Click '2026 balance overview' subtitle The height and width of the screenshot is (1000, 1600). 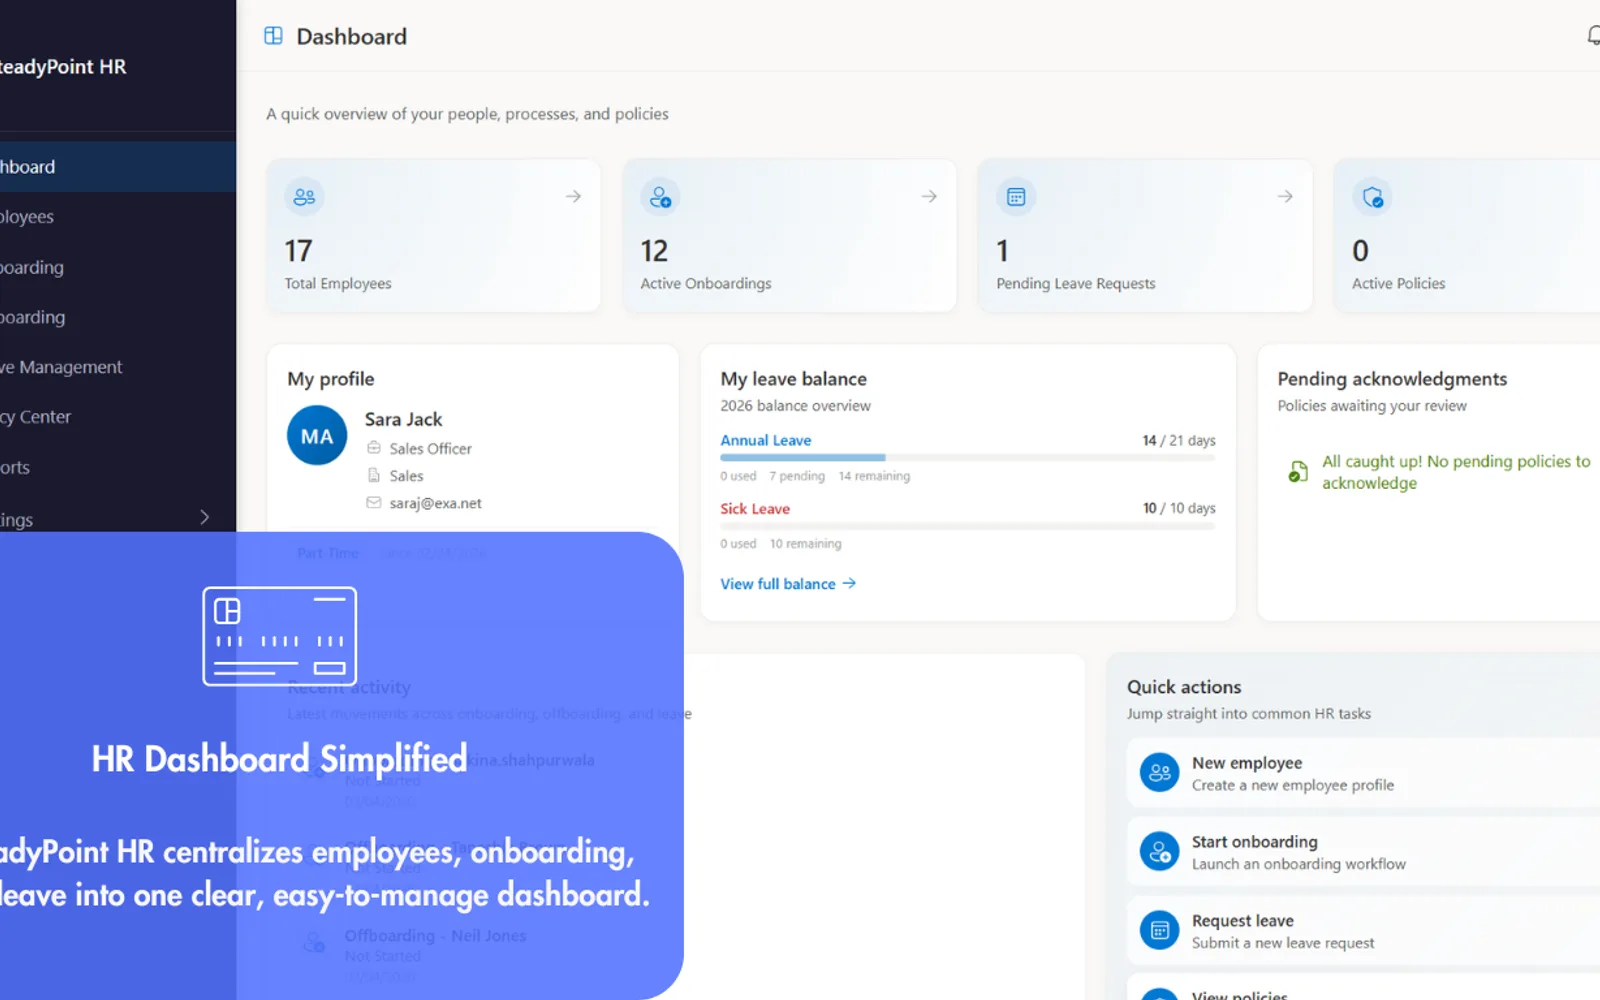pyautogui.click(x=795, y=405)
